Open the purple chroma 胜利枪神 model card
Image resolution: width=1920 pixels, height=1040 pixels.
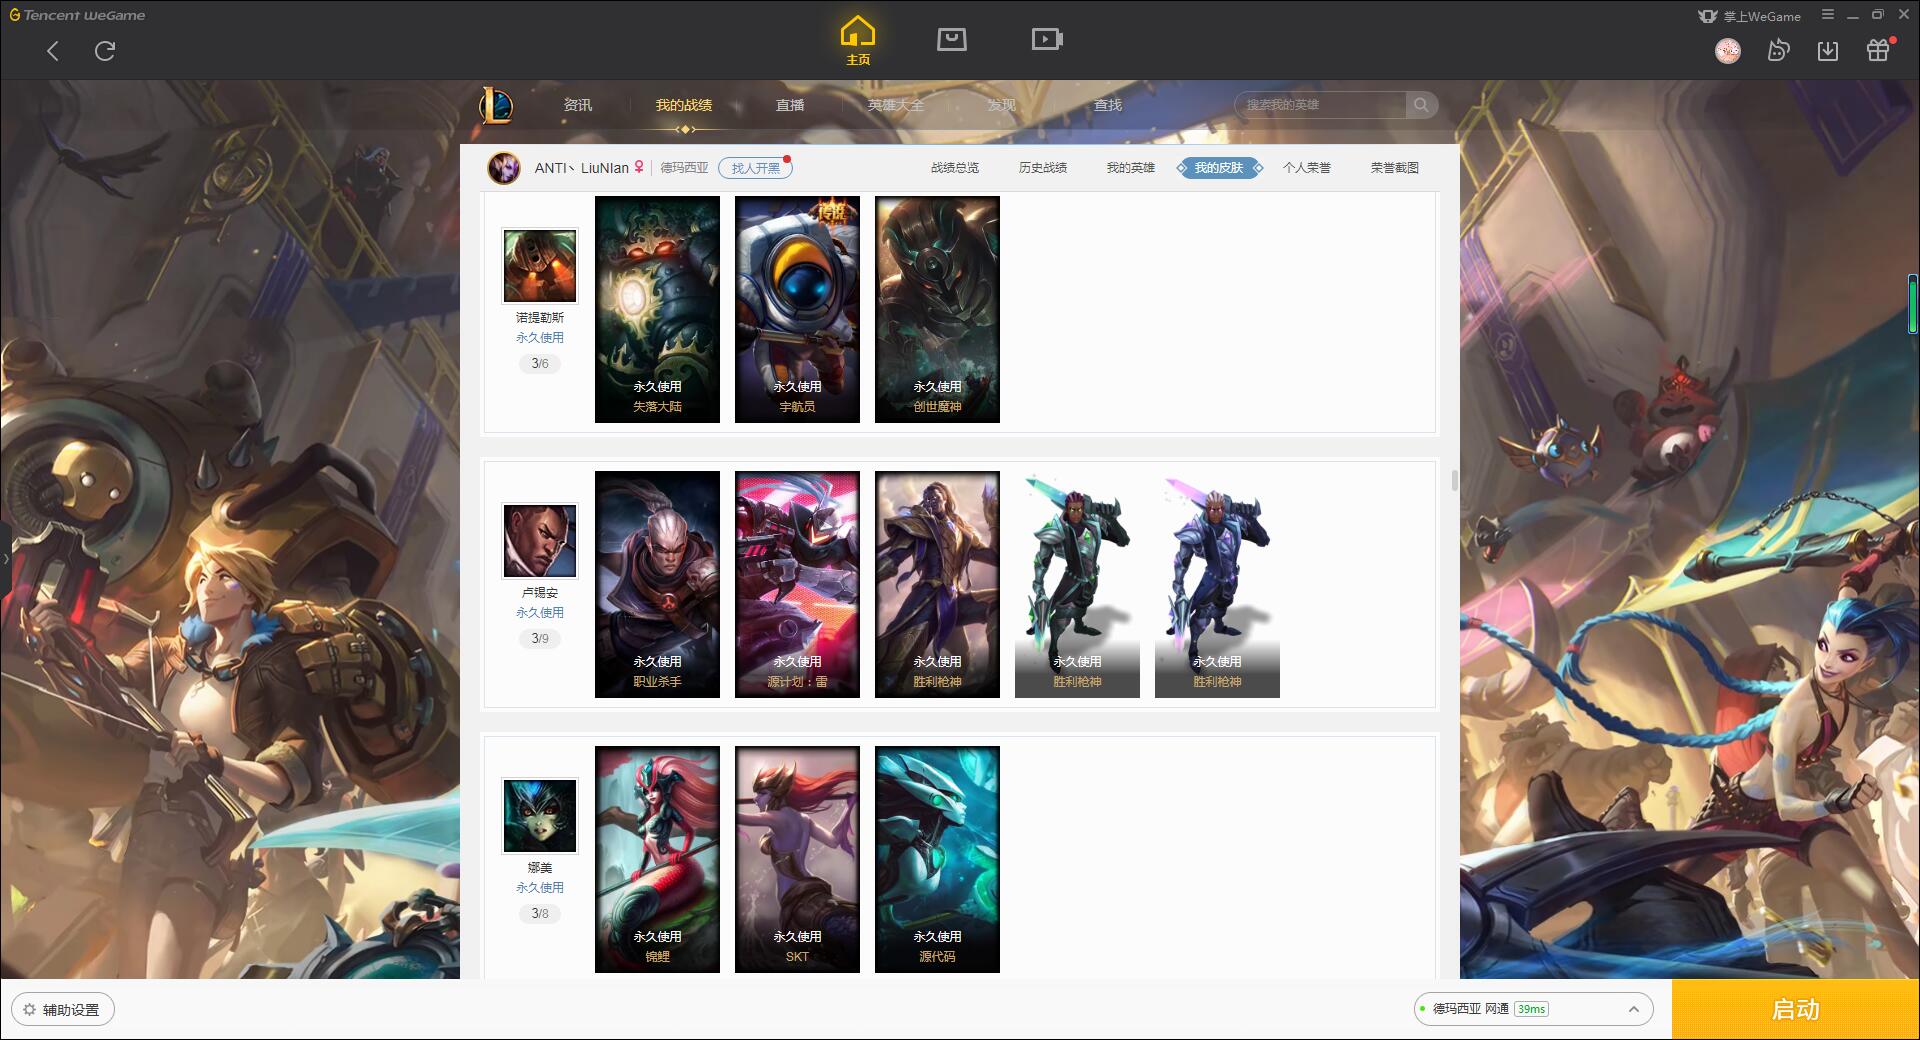coord(1217,584)
